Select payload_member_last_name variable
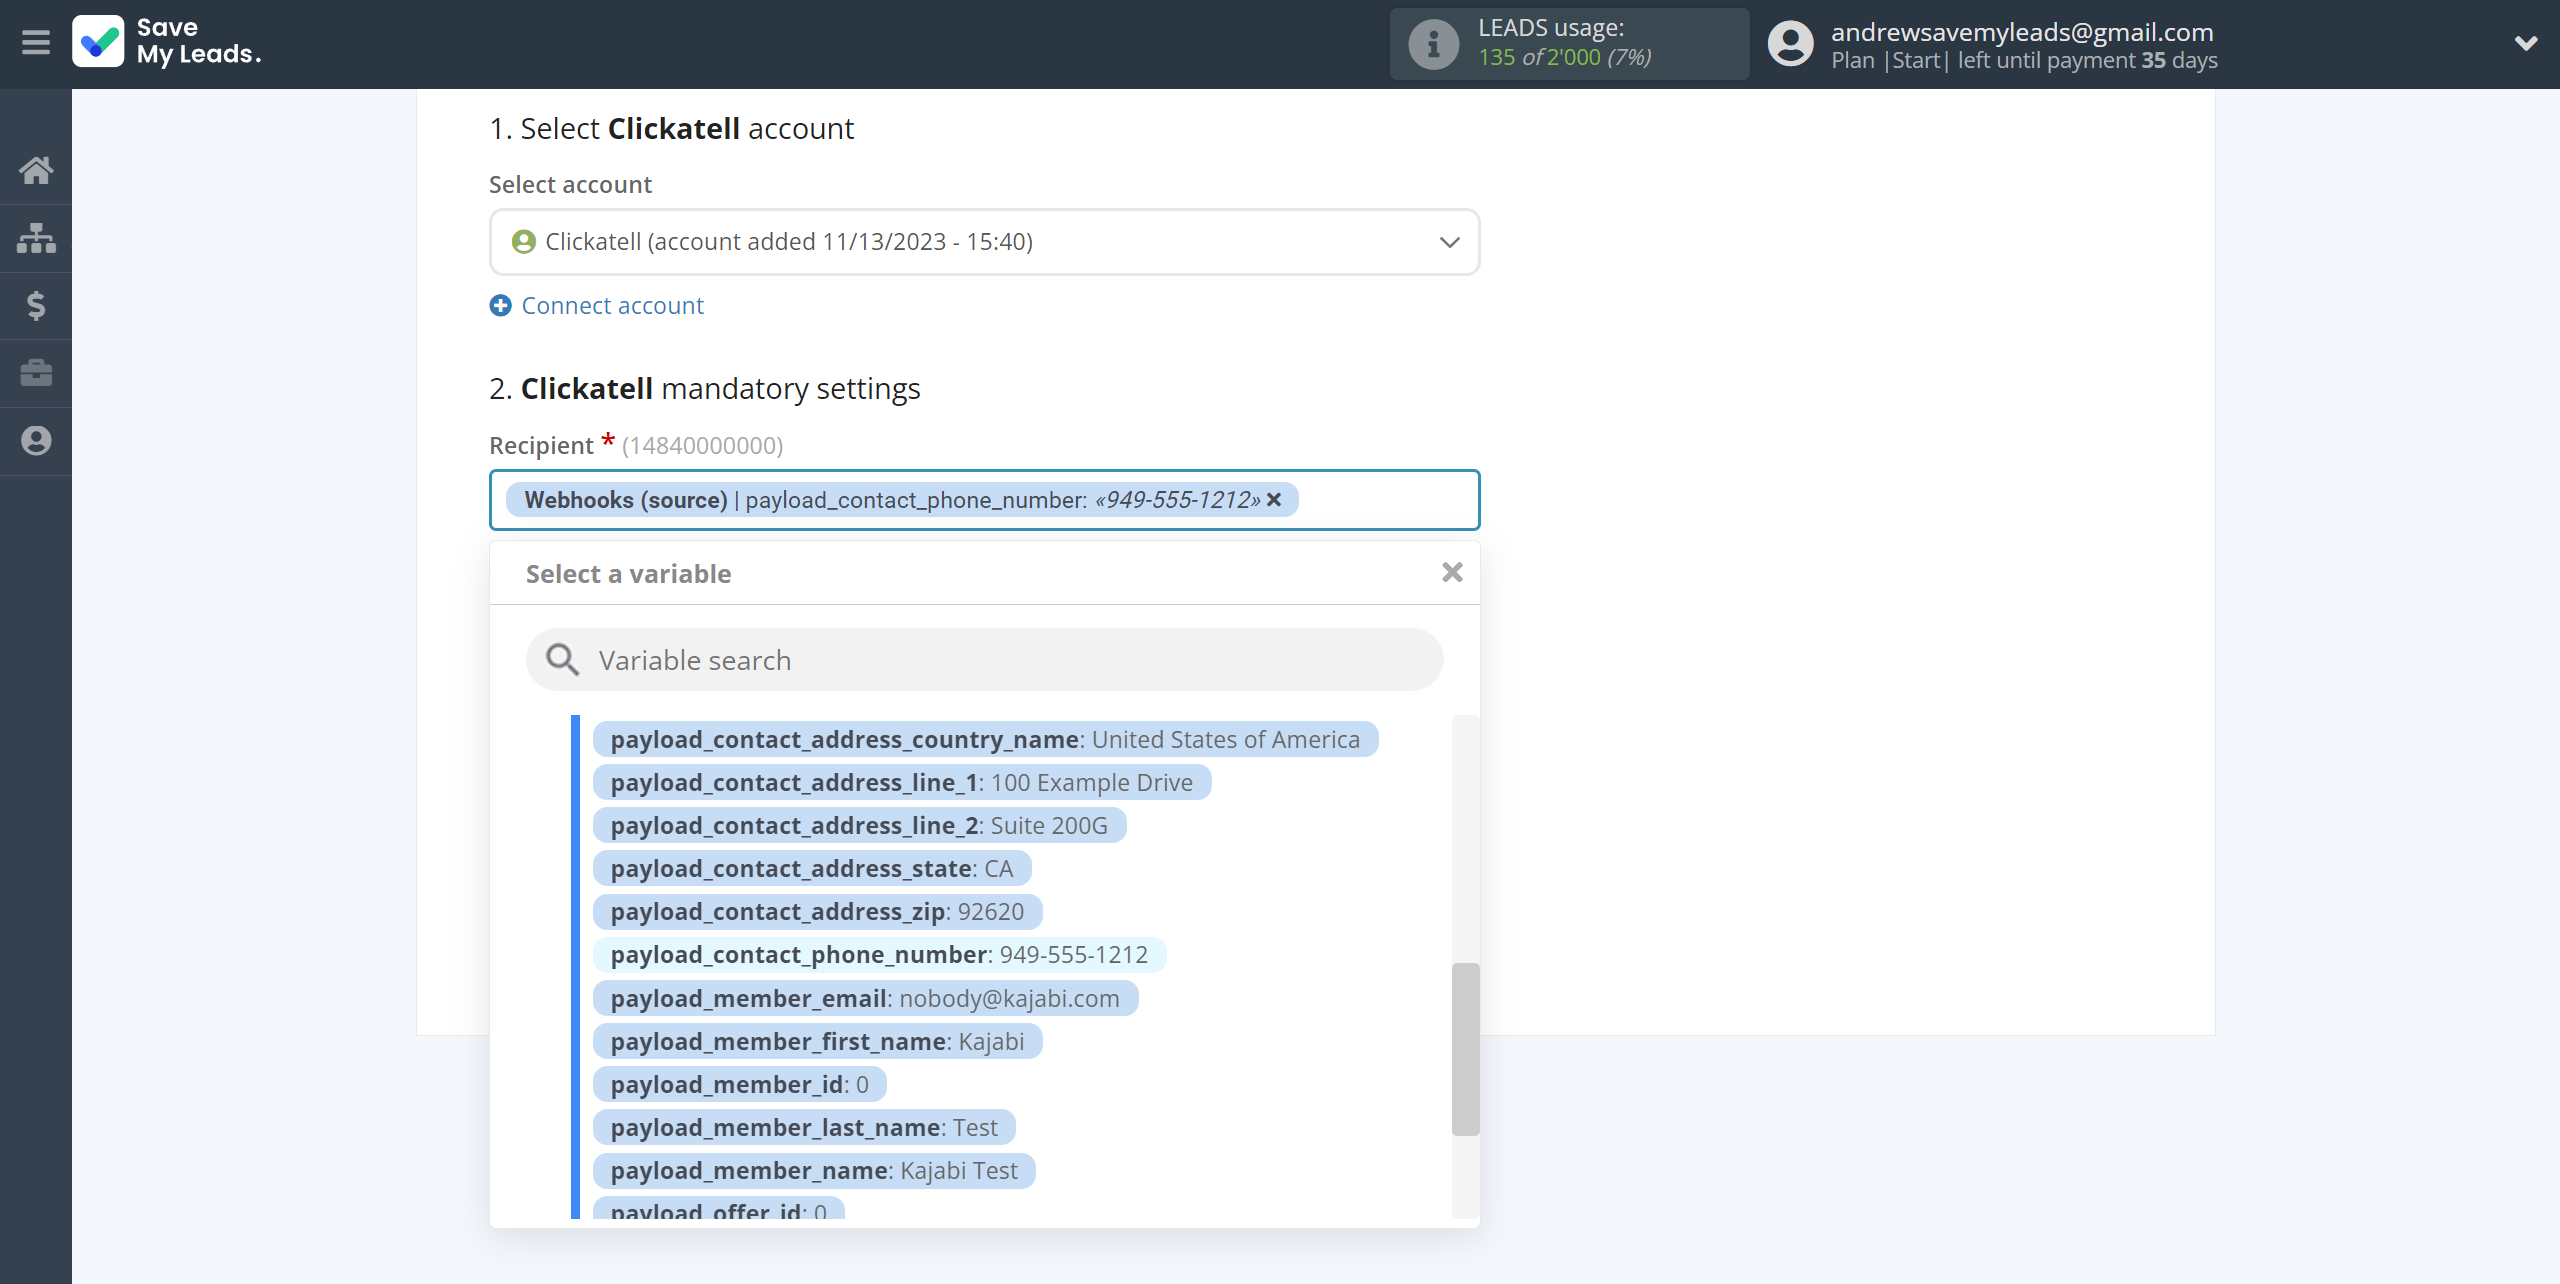This screenshot has height=1284, width=2560. pyautogui.click(x=804, y=1127)
